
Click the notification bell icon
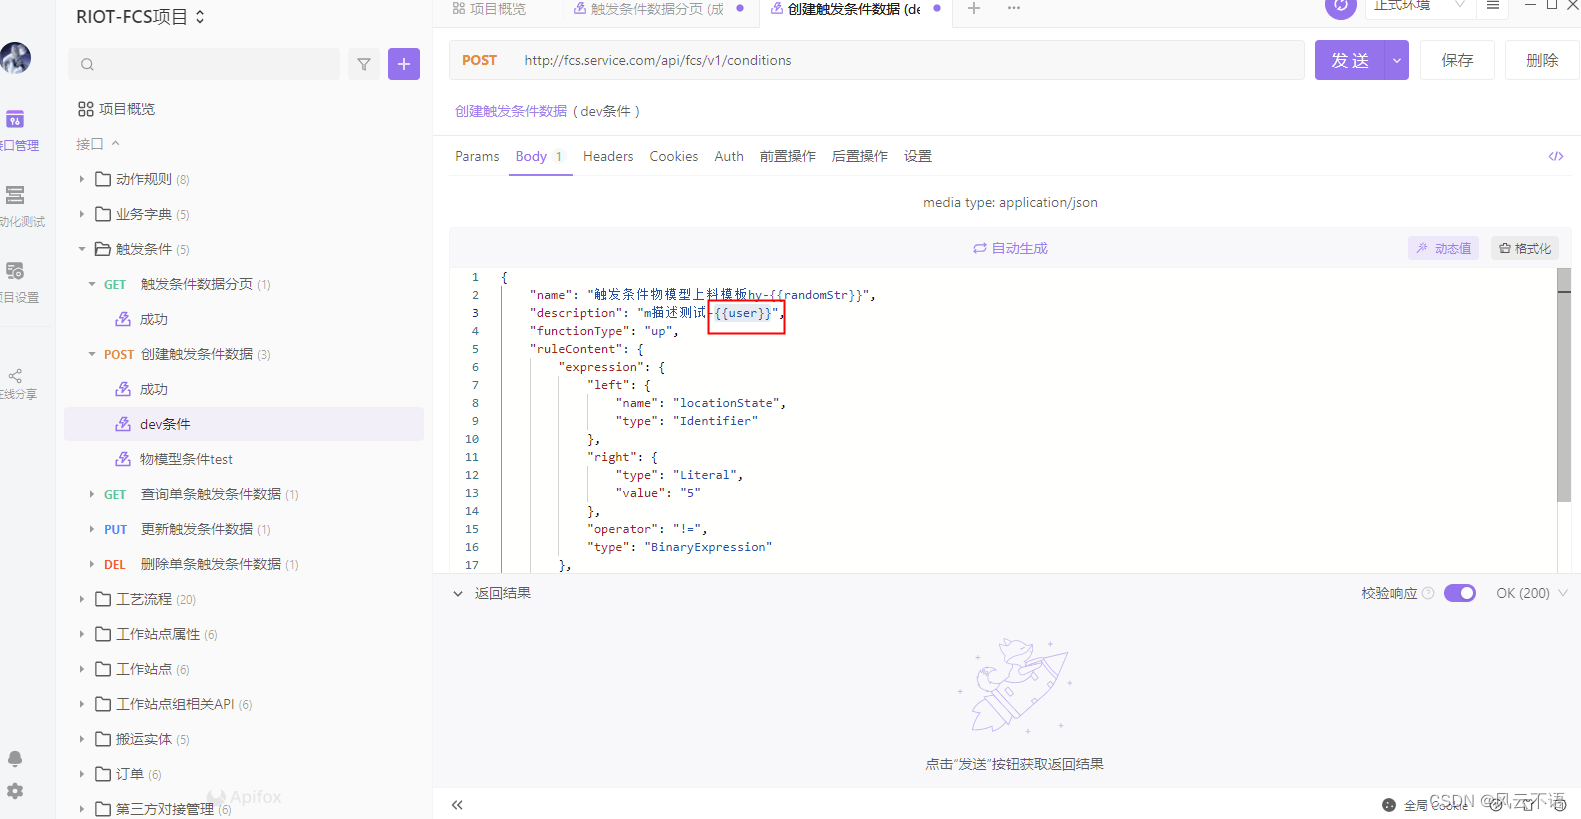15,759
